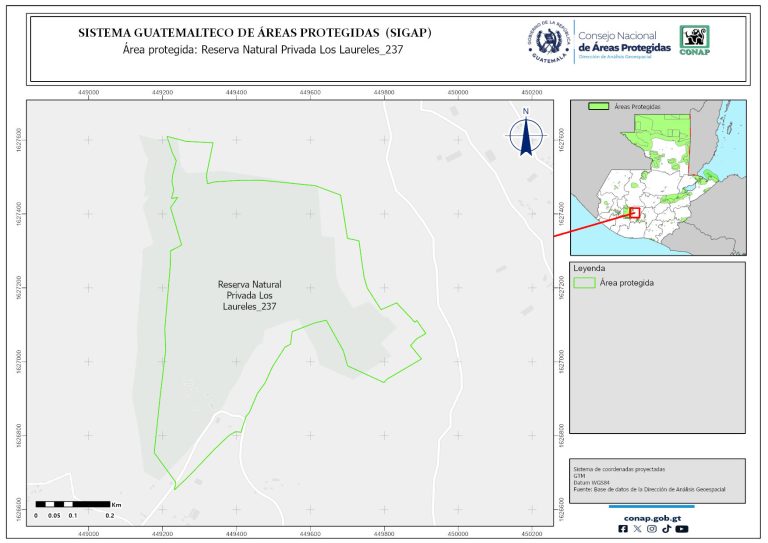The height and width of the screenshot is (543, 768).
Task: Click the Facebook icon
Action: 624,529
